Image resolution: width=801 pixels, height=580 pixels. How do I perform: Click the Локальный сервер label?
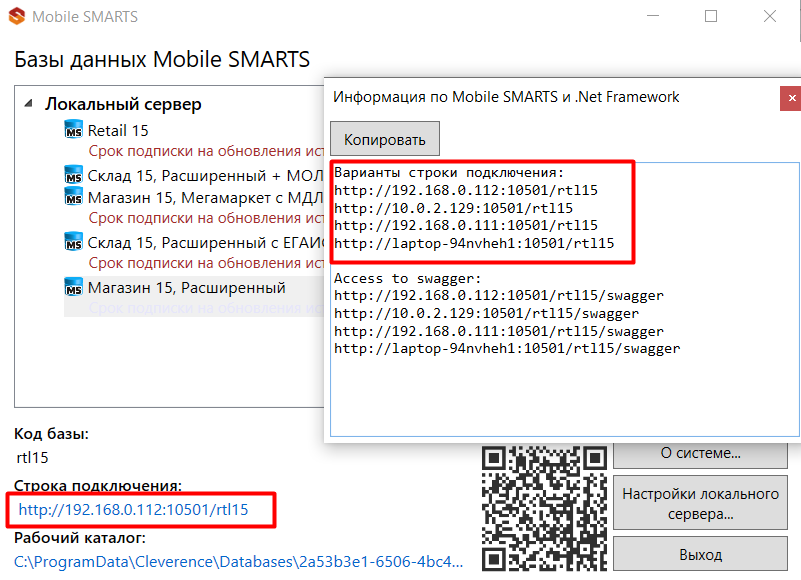click(123, 104)
